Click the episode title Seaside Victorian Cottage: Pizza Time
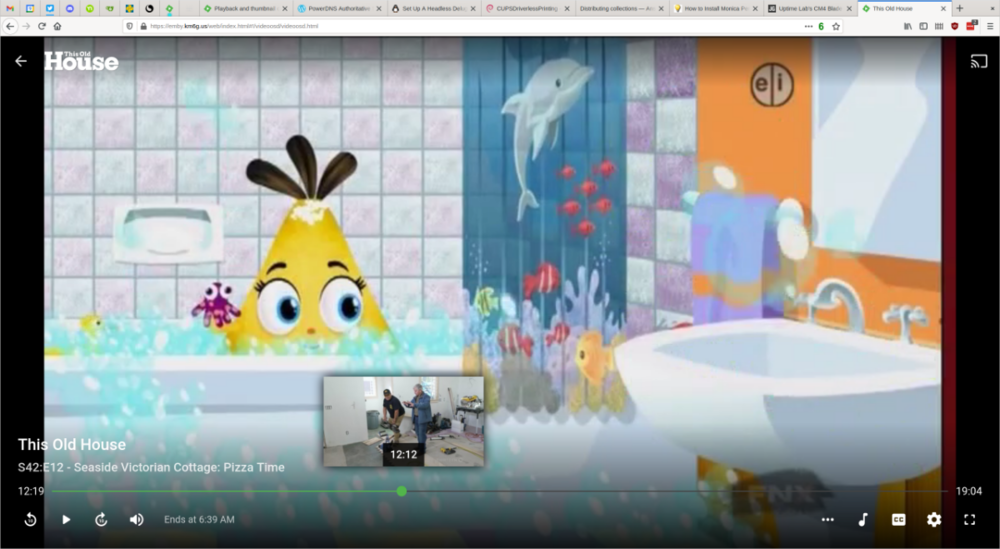This screenshot has width=1000, height=549. [179, 467]
